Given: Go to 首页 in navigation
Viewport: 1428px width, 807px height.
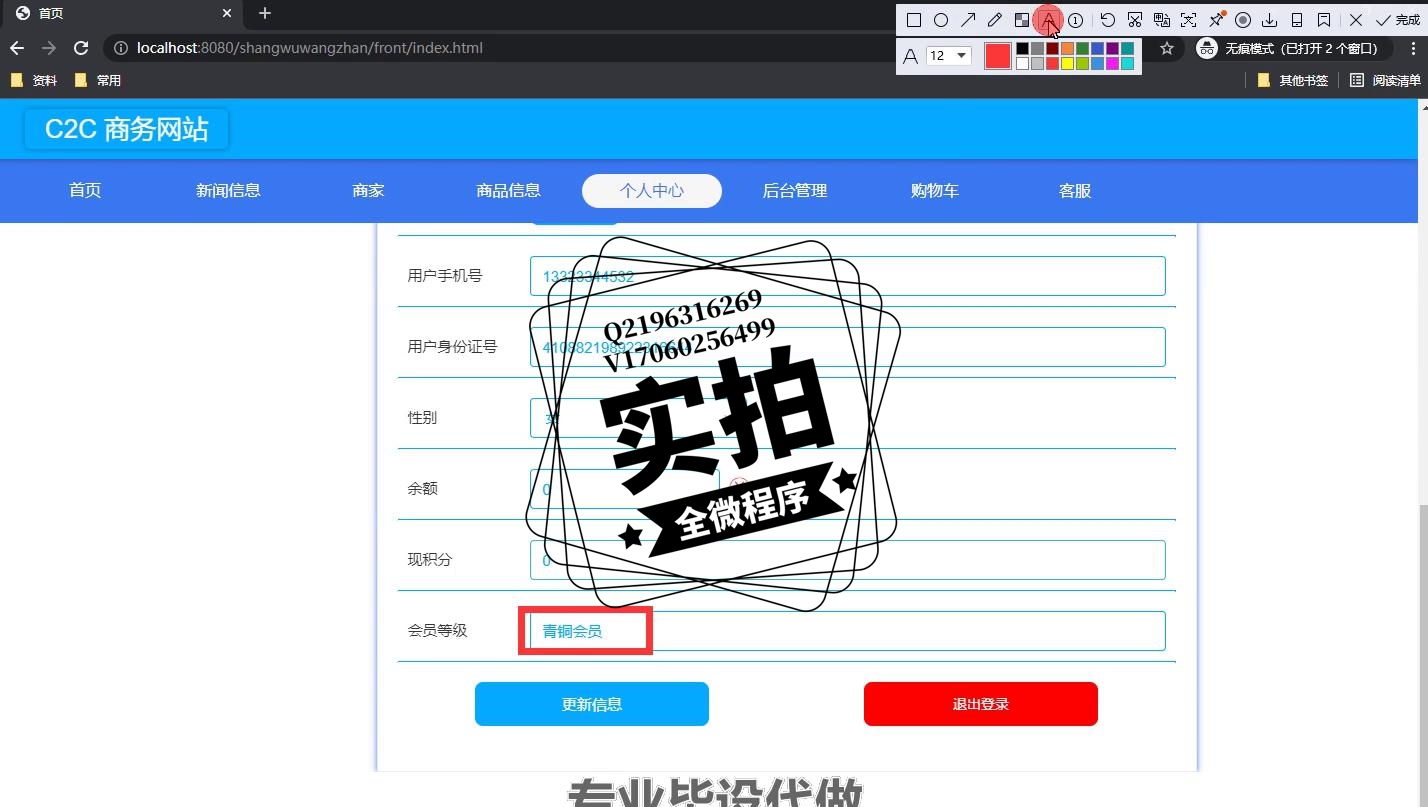Looking at the screenshot, I should 85,190.
